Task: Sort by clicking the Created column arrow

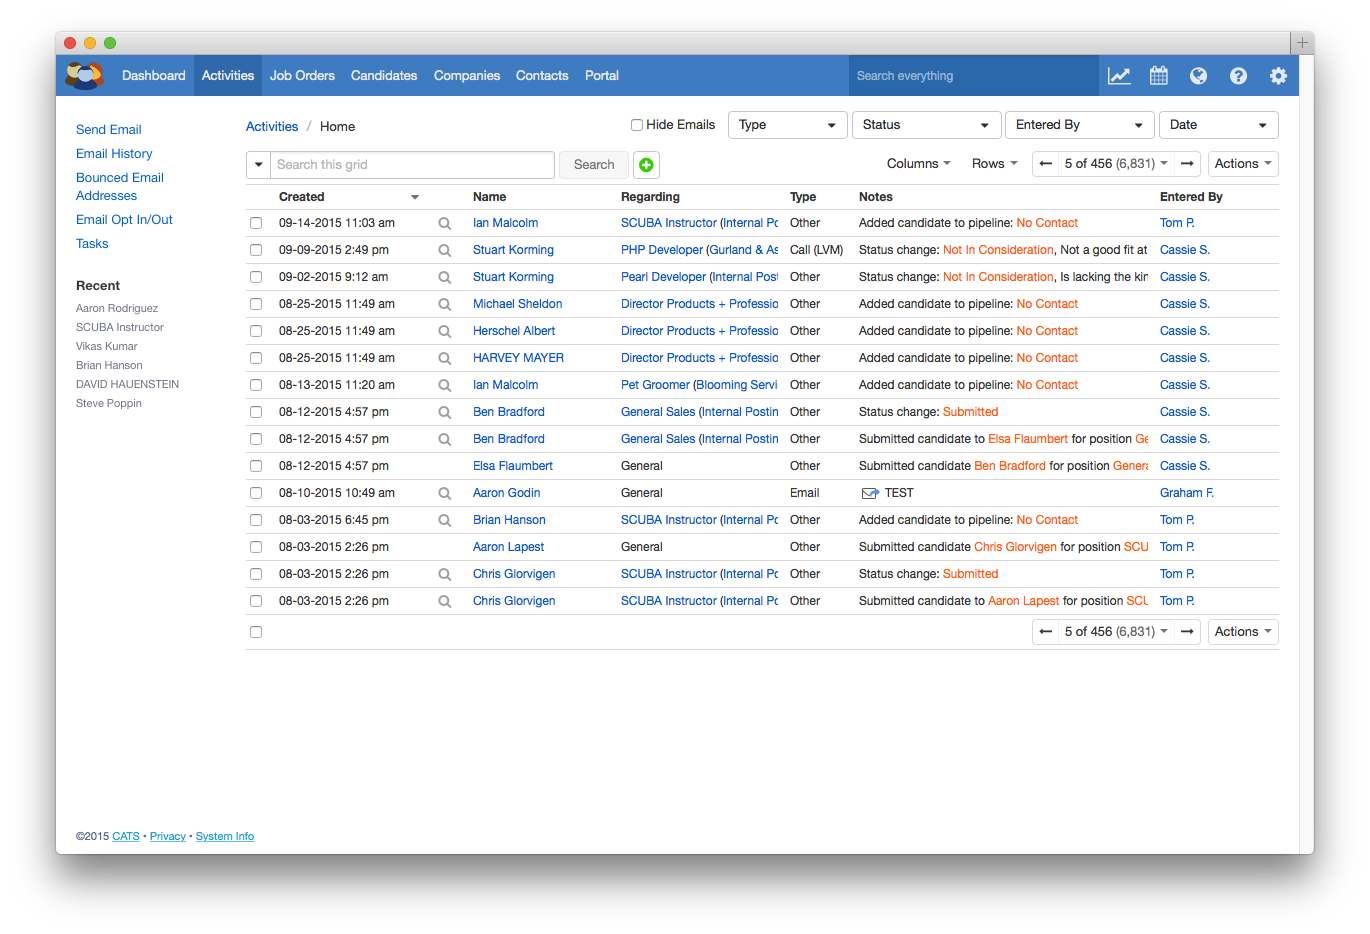Action: 415,197
